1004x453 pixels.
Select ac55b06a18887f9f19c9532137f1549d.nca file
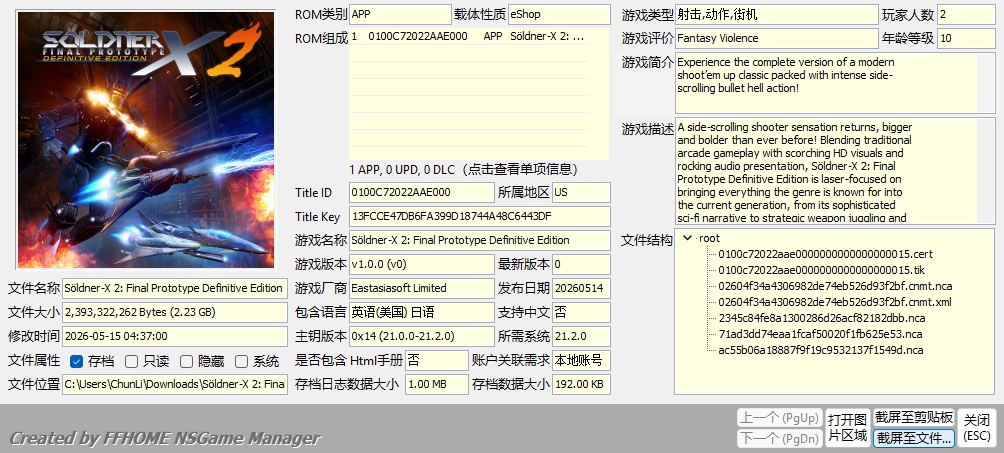(x=820, y=350)
